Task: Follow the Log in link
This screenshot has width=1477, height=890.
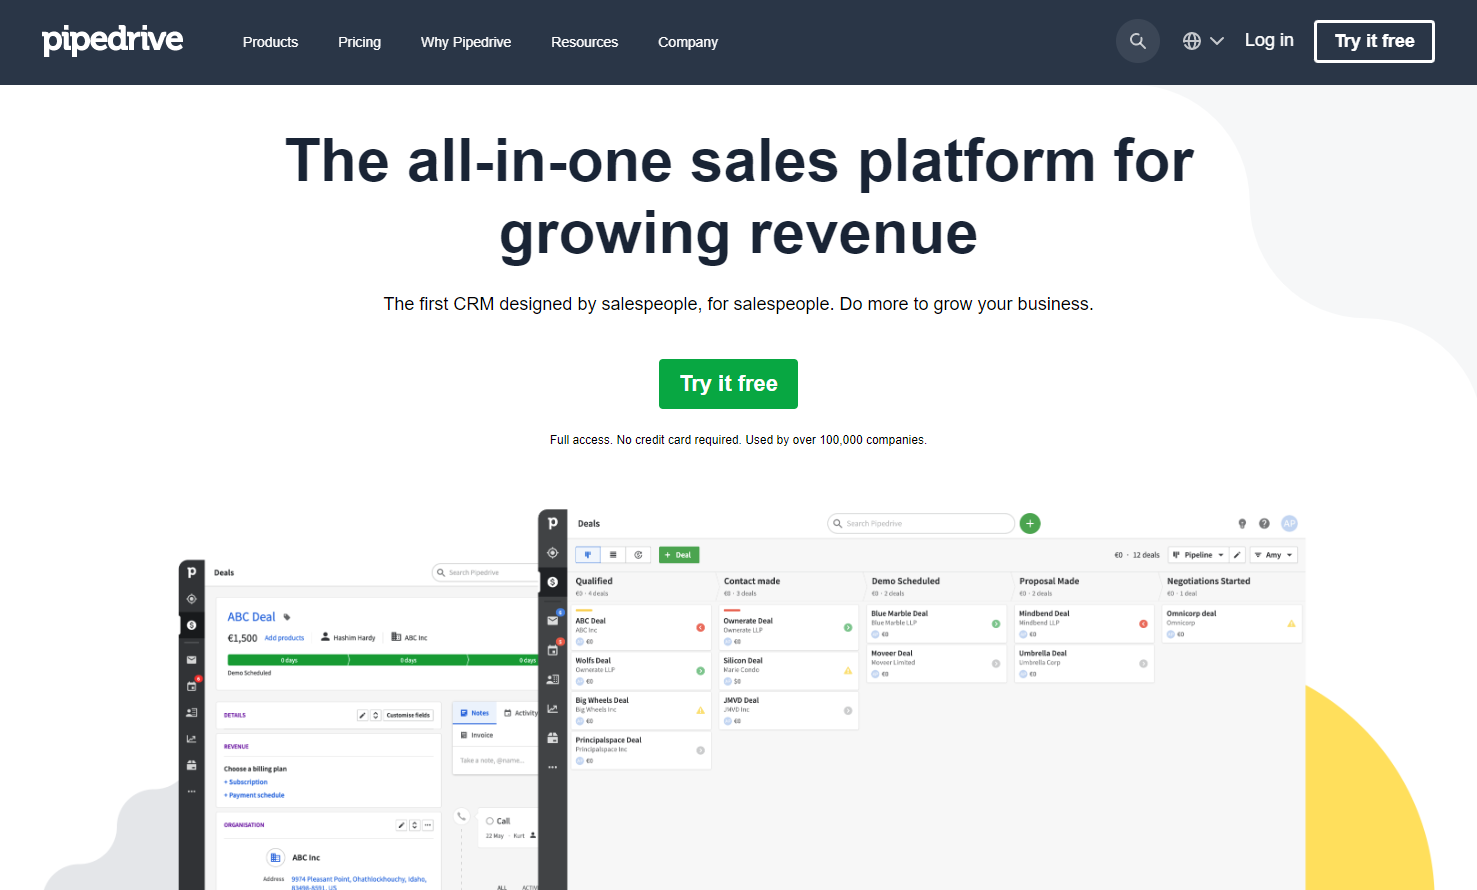Action: (1269, 40)
